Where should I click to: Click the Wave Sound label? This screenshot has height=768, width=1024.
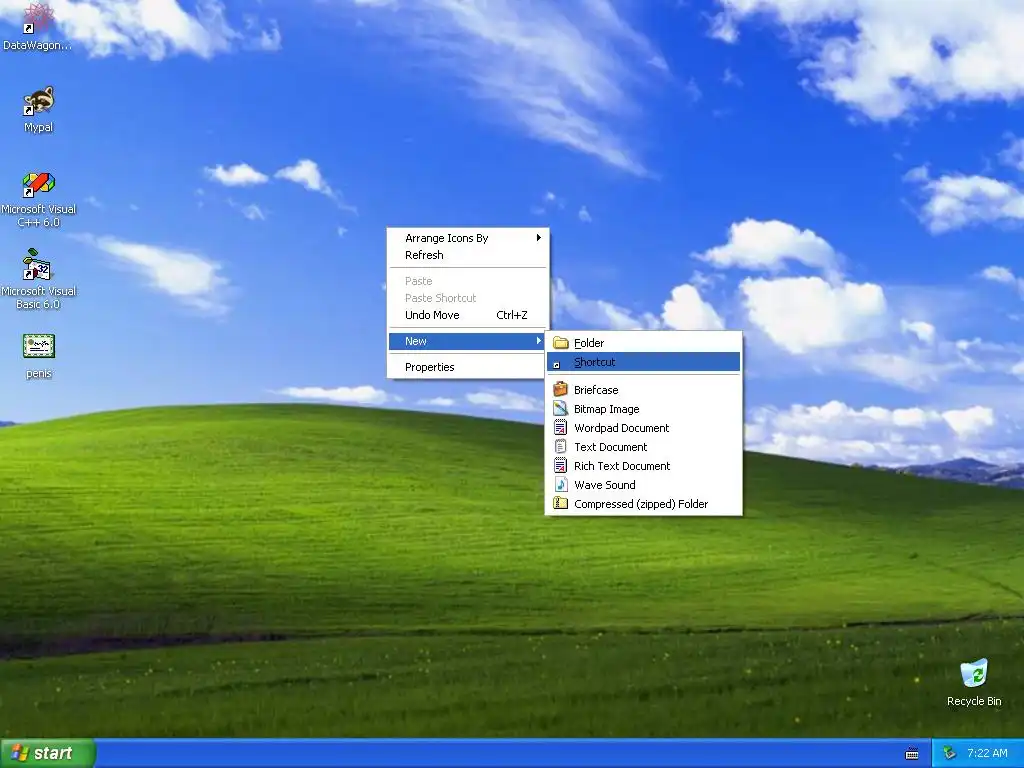(x=605, y=485)
